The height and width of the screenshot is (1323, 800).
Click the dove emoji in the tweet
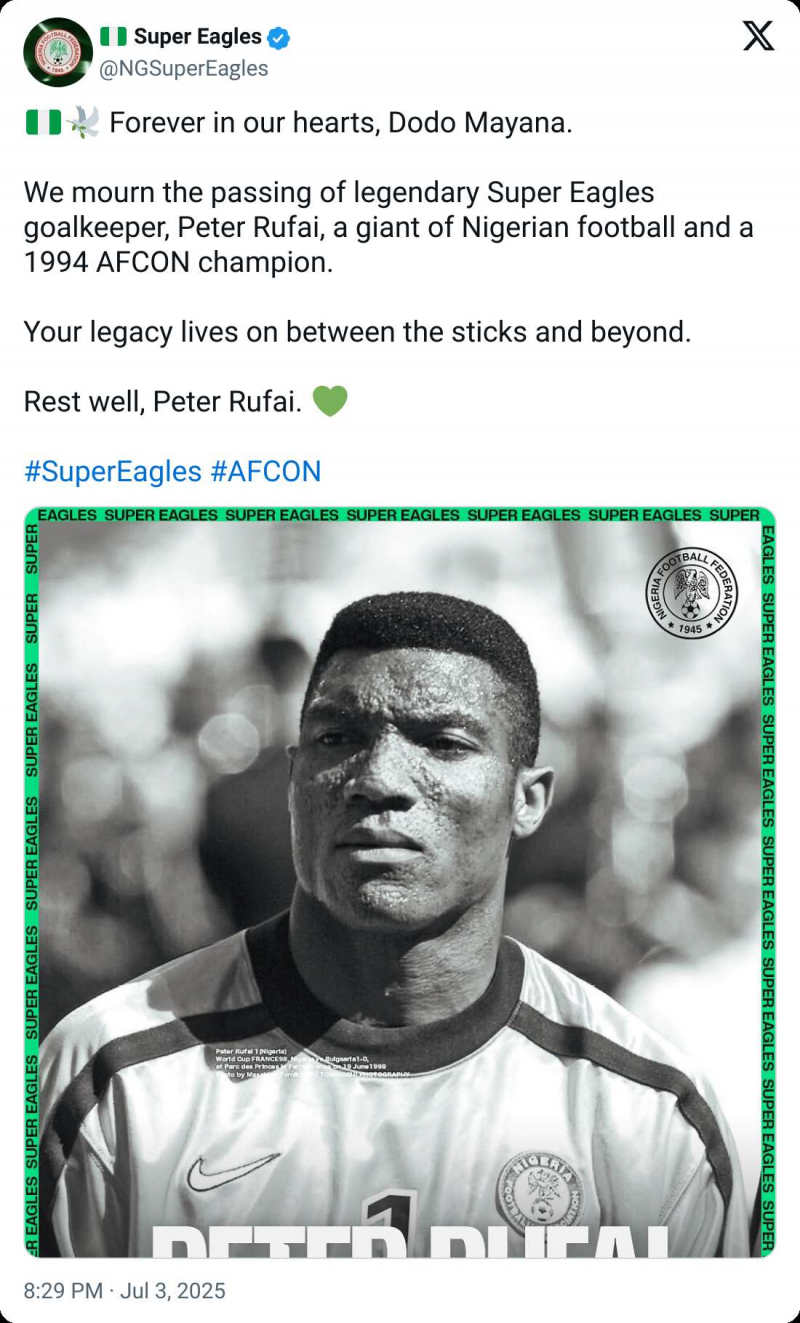pyautogui.click(x=82, y=123)
